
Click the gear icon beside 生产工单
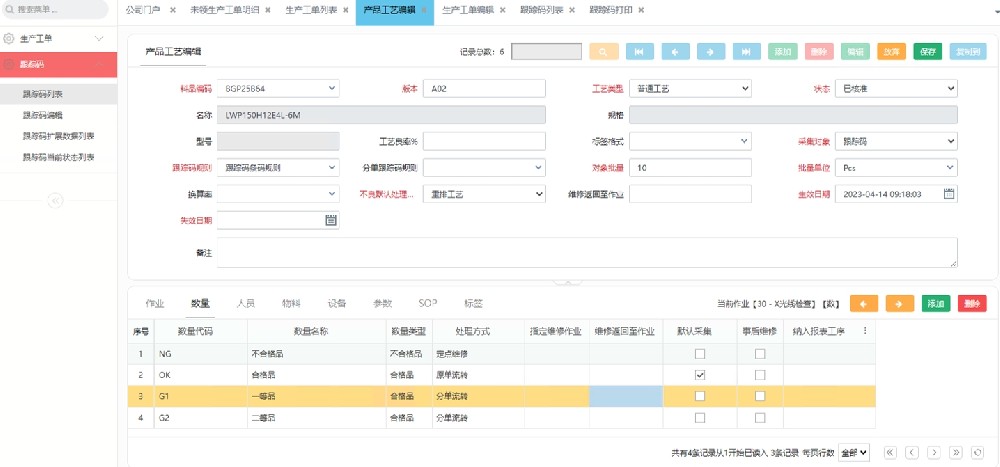pyautogui.click(x=9, y=38)
